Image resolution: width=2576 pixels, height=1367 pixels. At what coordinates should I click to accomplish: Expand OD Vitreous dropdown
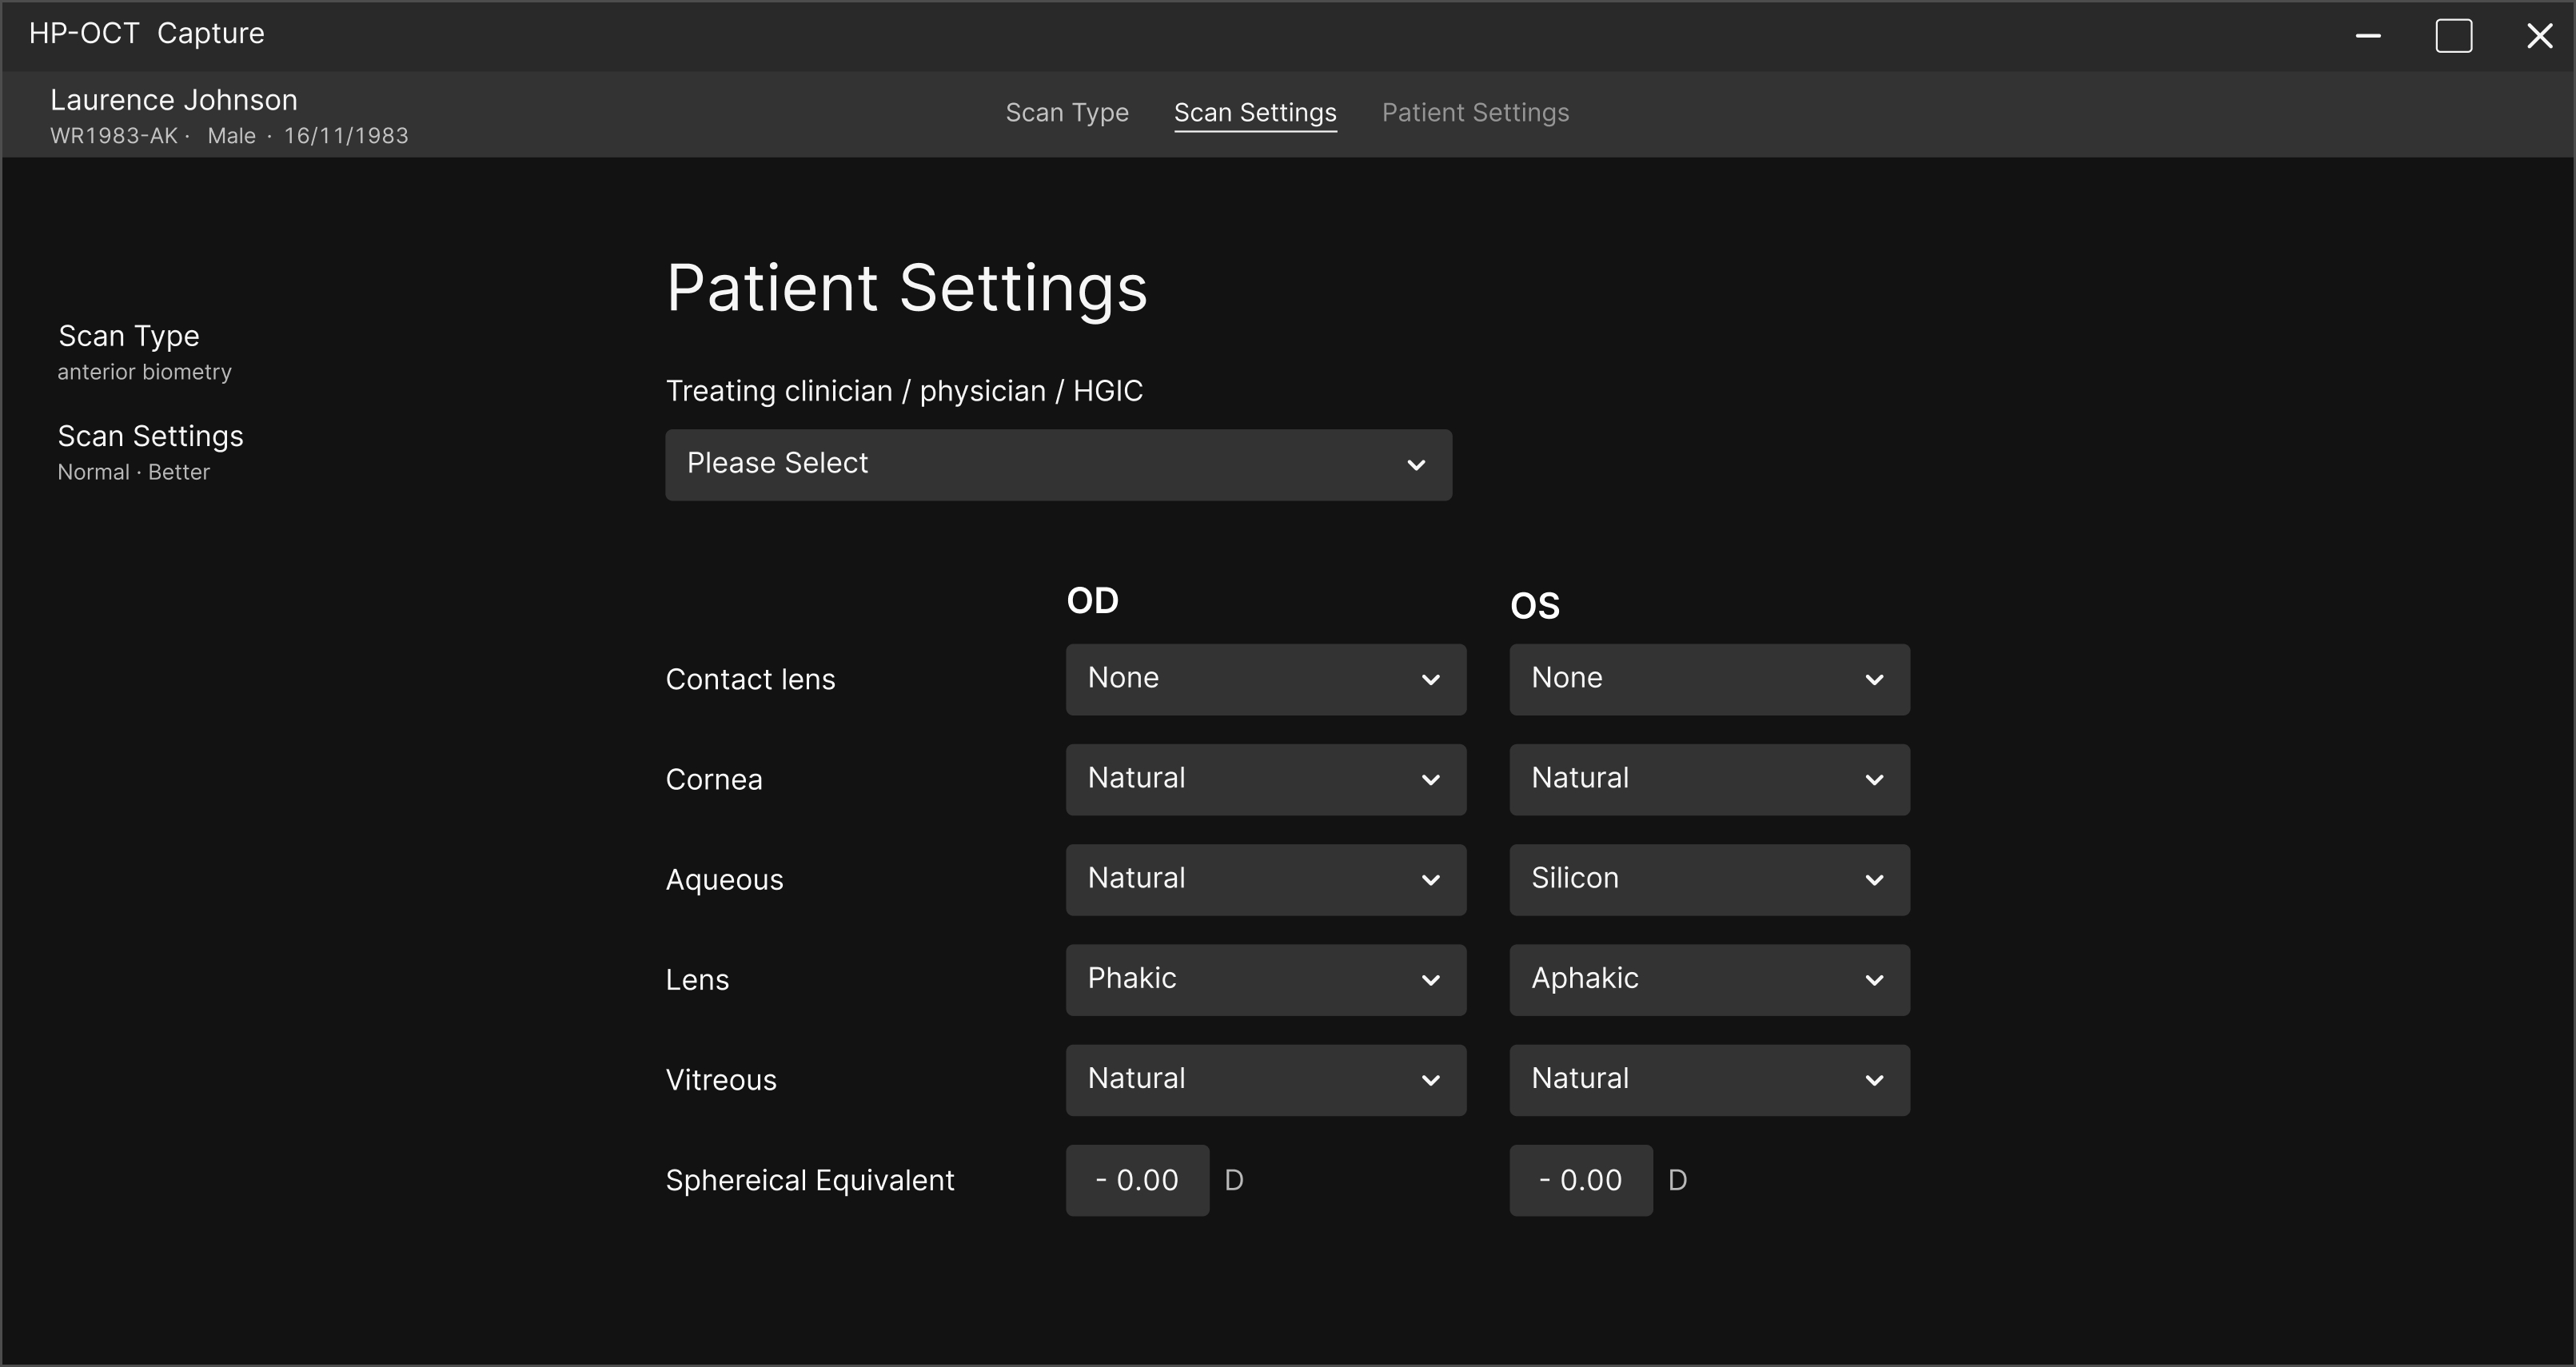[1265, 1079]
